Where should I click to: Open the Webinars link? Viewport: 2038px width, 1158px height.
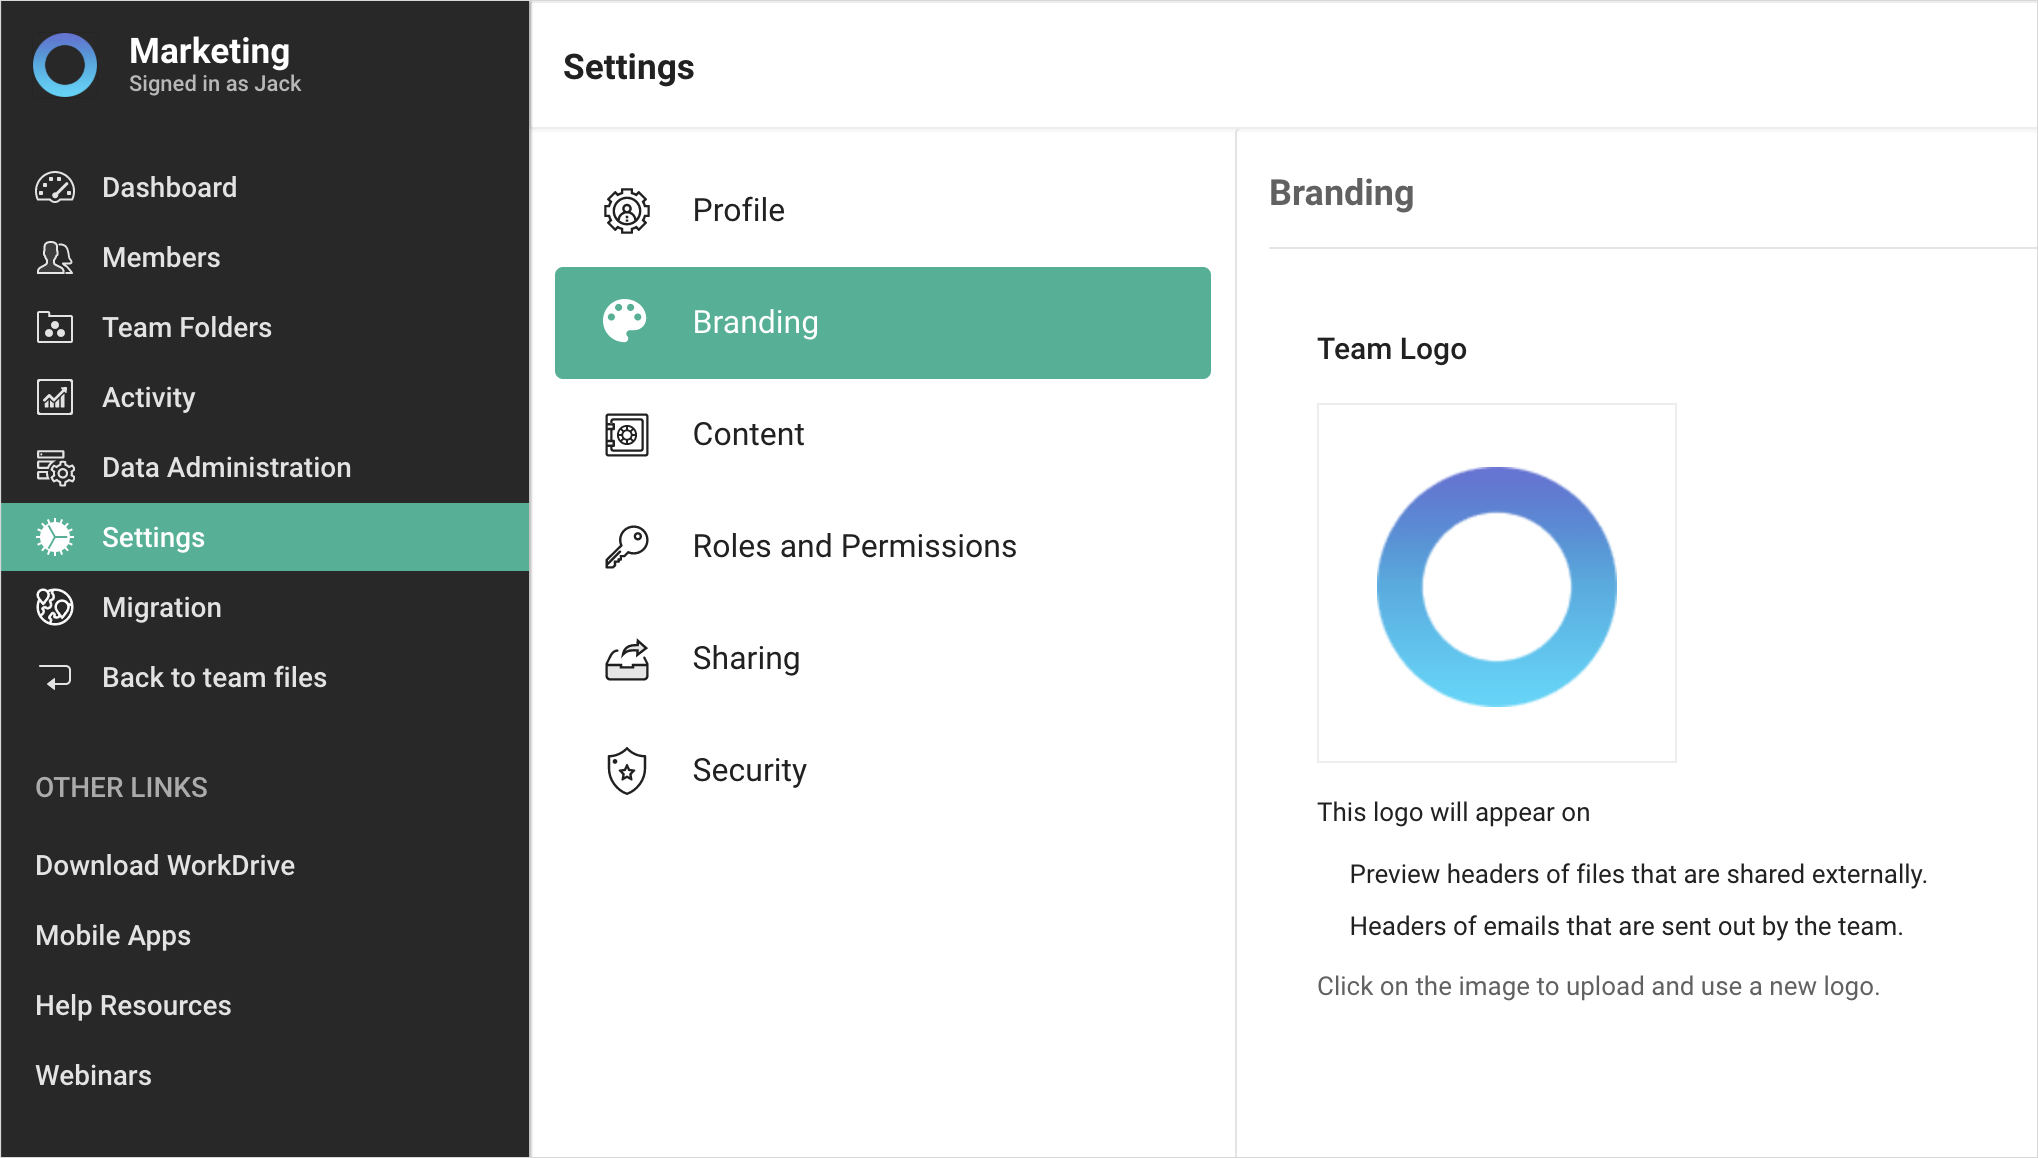pos(94,1076)
